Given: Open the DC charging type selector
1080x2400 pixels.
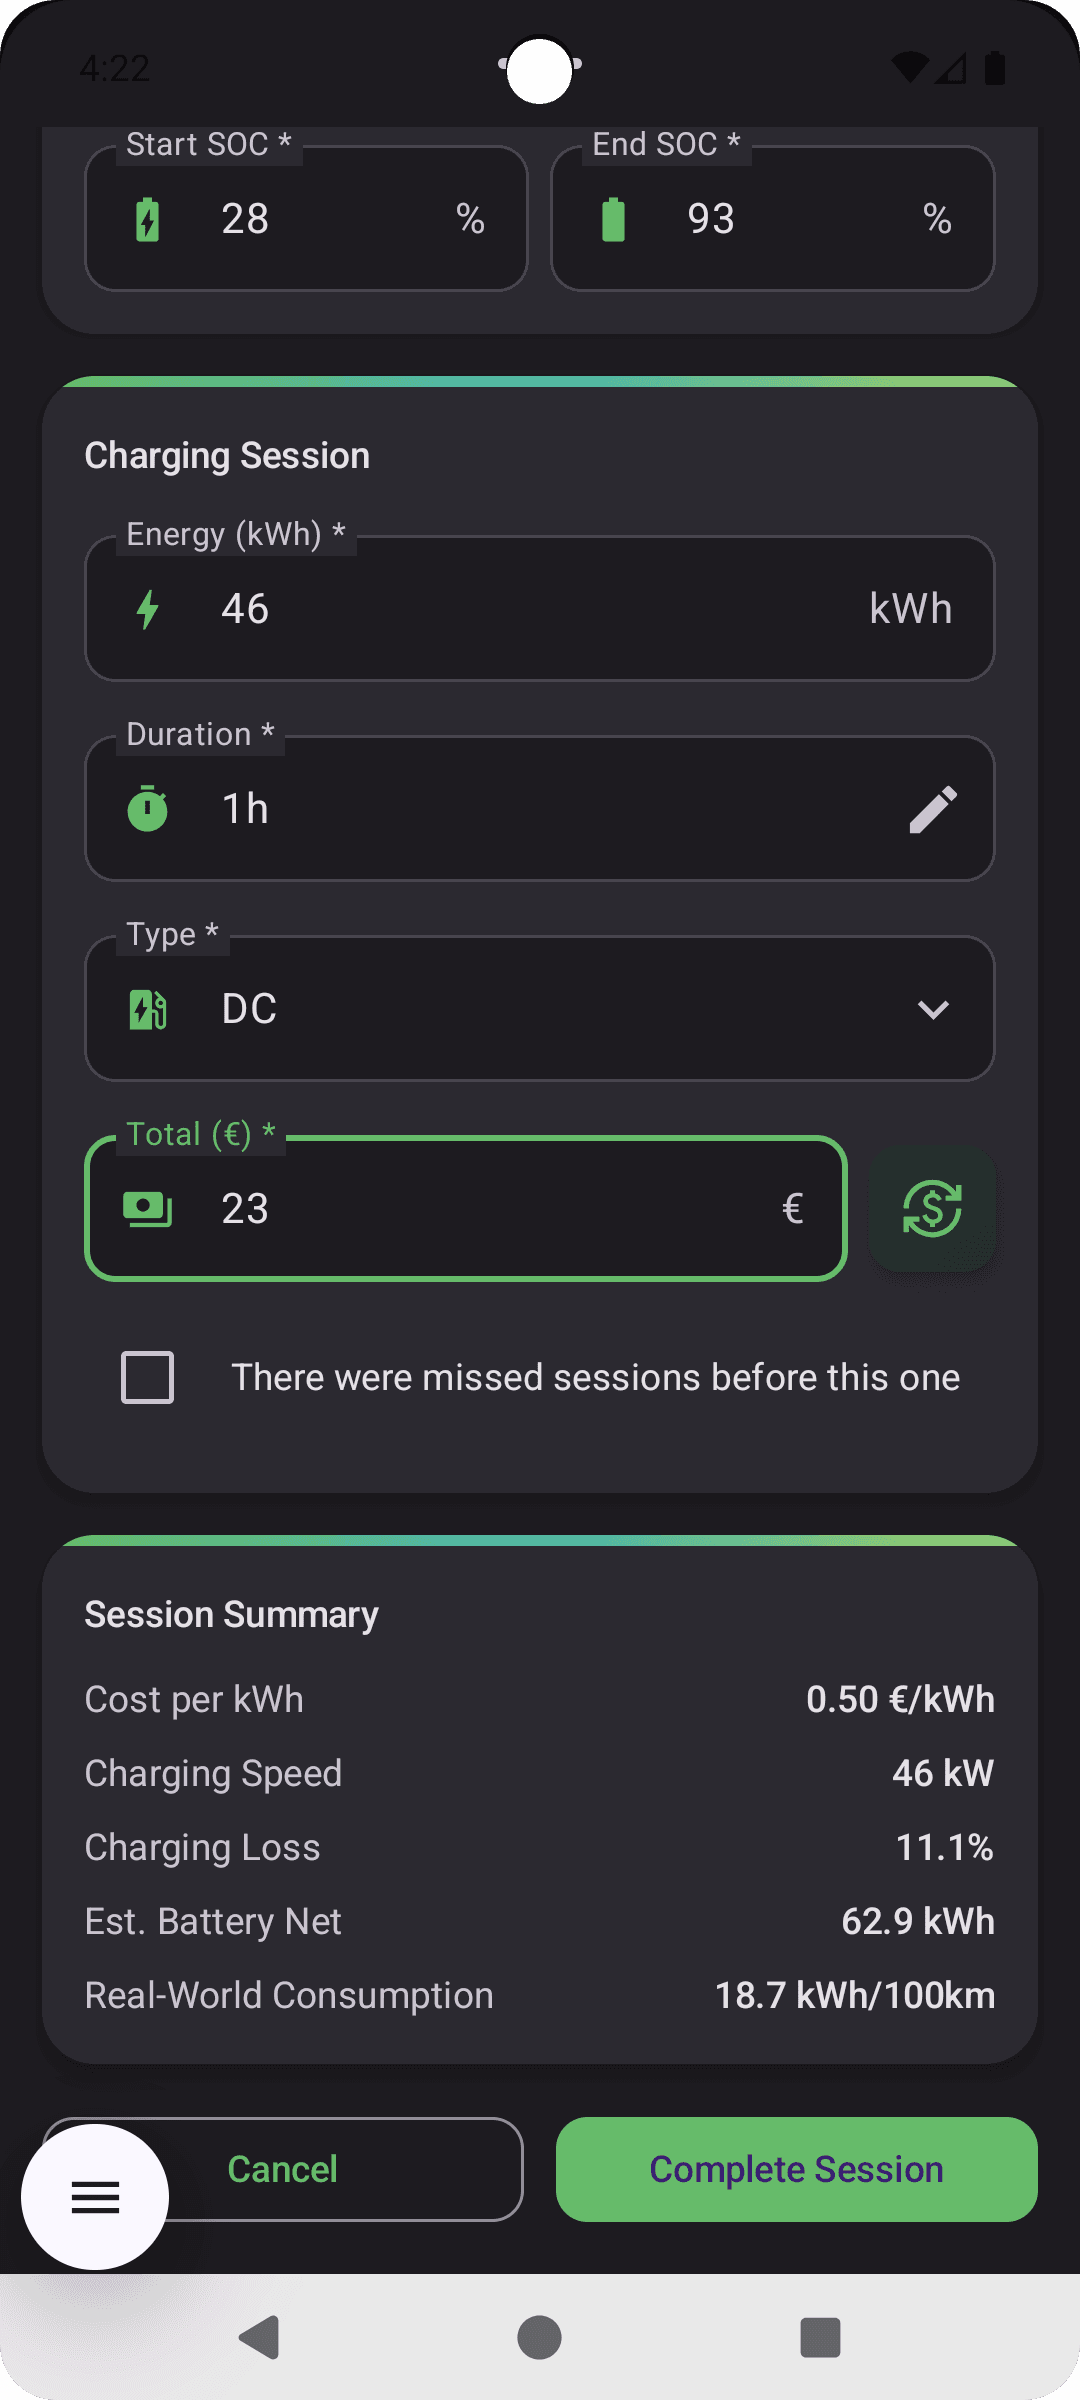Looking at the screenshot, I should point(540,1009).
